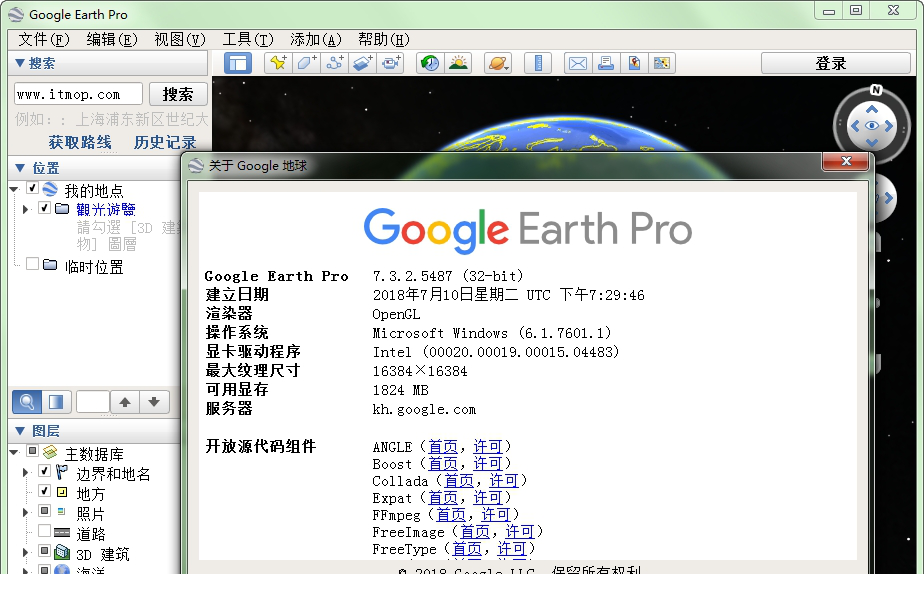Screen dimensions: 924x596
Task: Click the N north marker on compass
Action: [876, 90]
